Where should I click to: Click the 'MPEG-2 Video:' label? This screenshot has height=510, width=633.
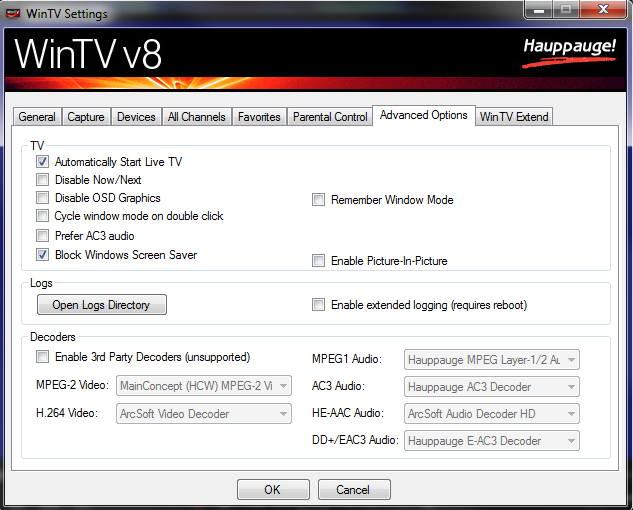tap(72, 385)
